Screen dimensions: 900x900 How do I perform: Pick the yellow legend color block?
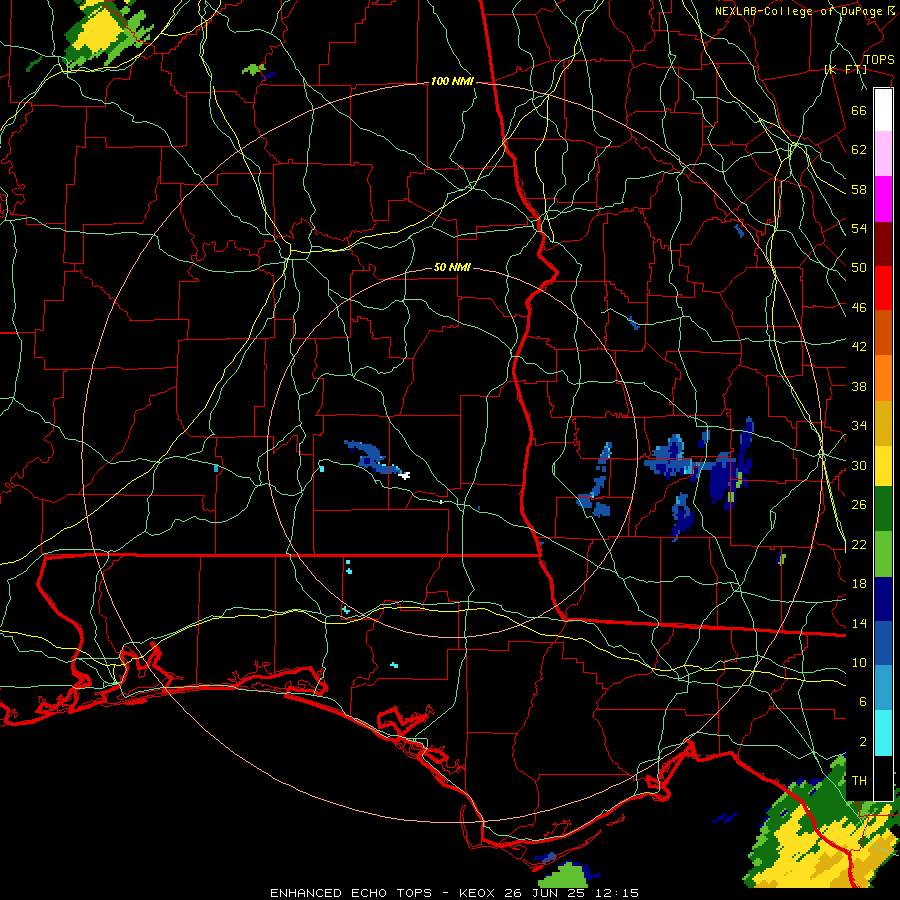[883, 466]
